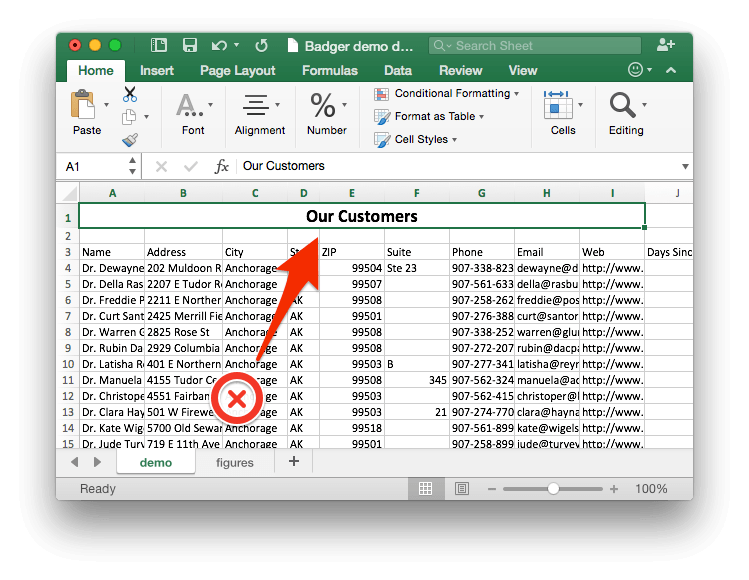Open the Formulas tab
Image resolution: width=749 pixels, height=580 pixels.
pyautogui.click(x=330, y=71)
